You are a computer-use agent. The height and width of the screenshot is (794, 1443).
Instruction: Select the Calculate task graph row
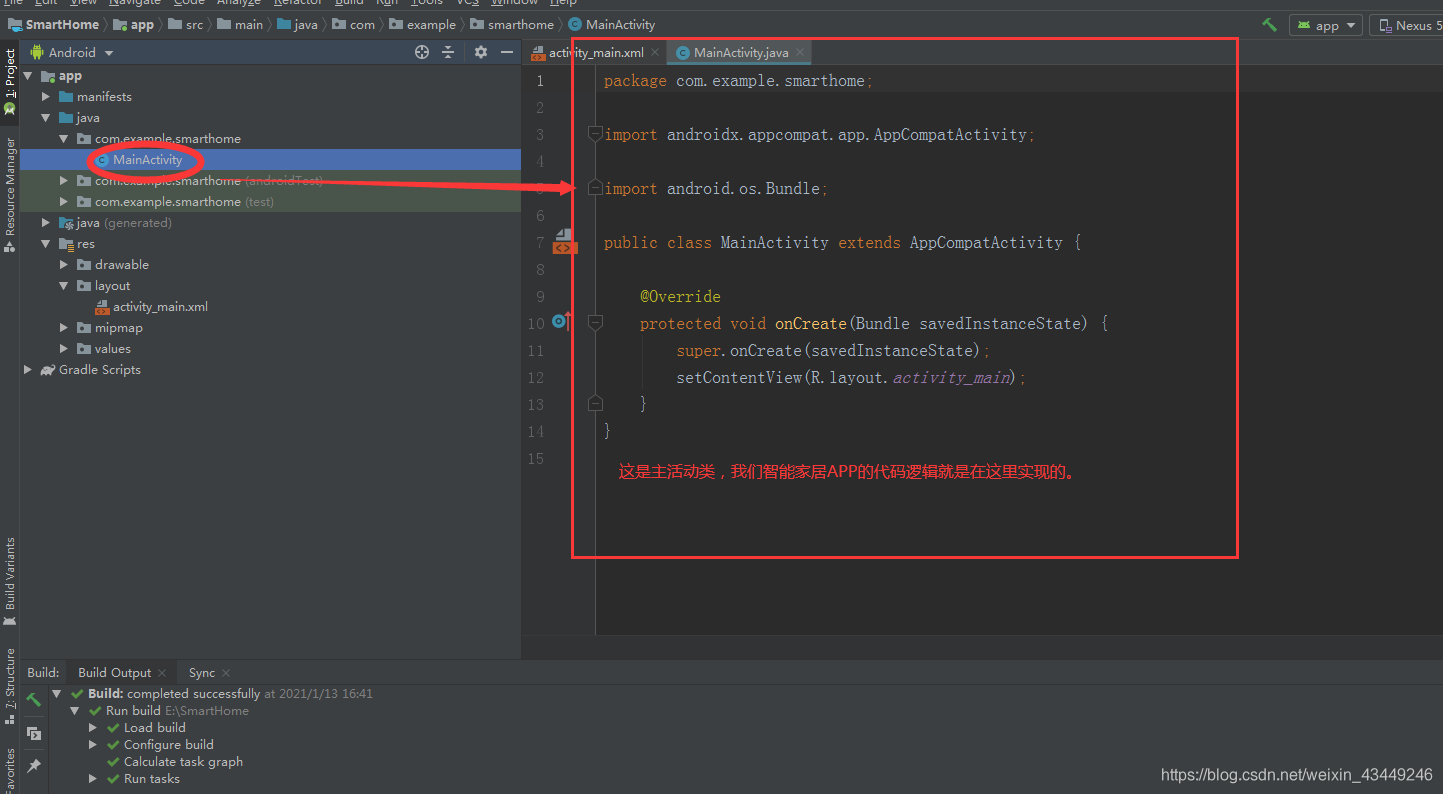(x=183, y=762)
